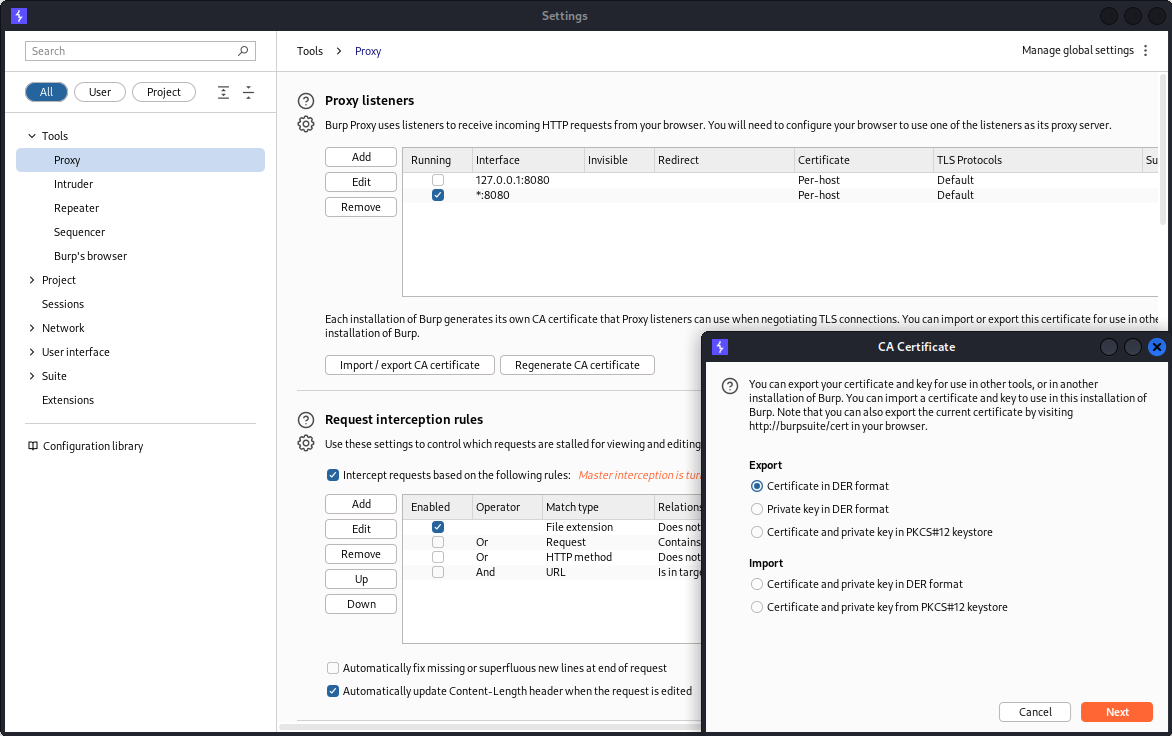Click the Proxy breadcrumb

pos(368,51)
